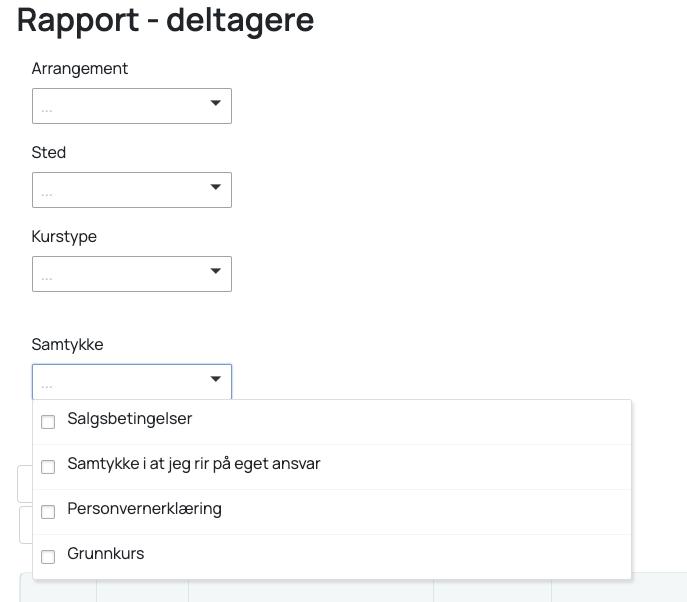Select the Grunnkurs list entry text
Screen dimensions: 687x602
coord(105,554)
